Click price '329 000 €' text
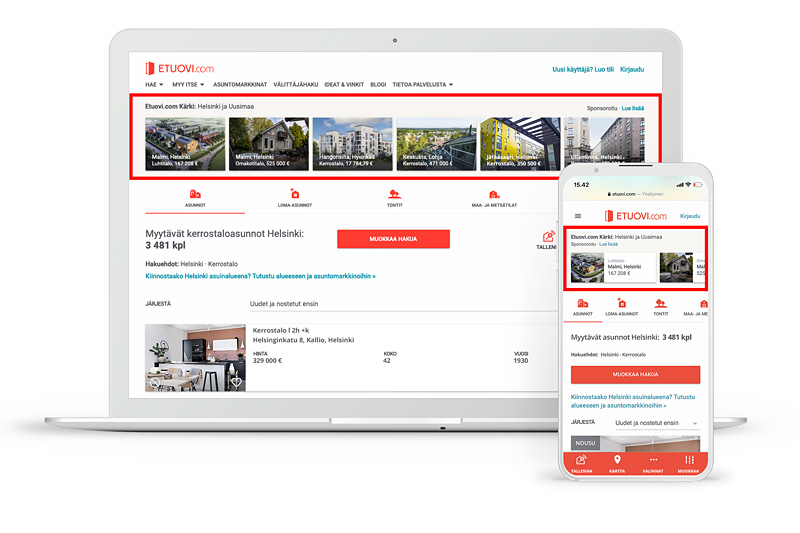The image size is (800, 533). 267,361
